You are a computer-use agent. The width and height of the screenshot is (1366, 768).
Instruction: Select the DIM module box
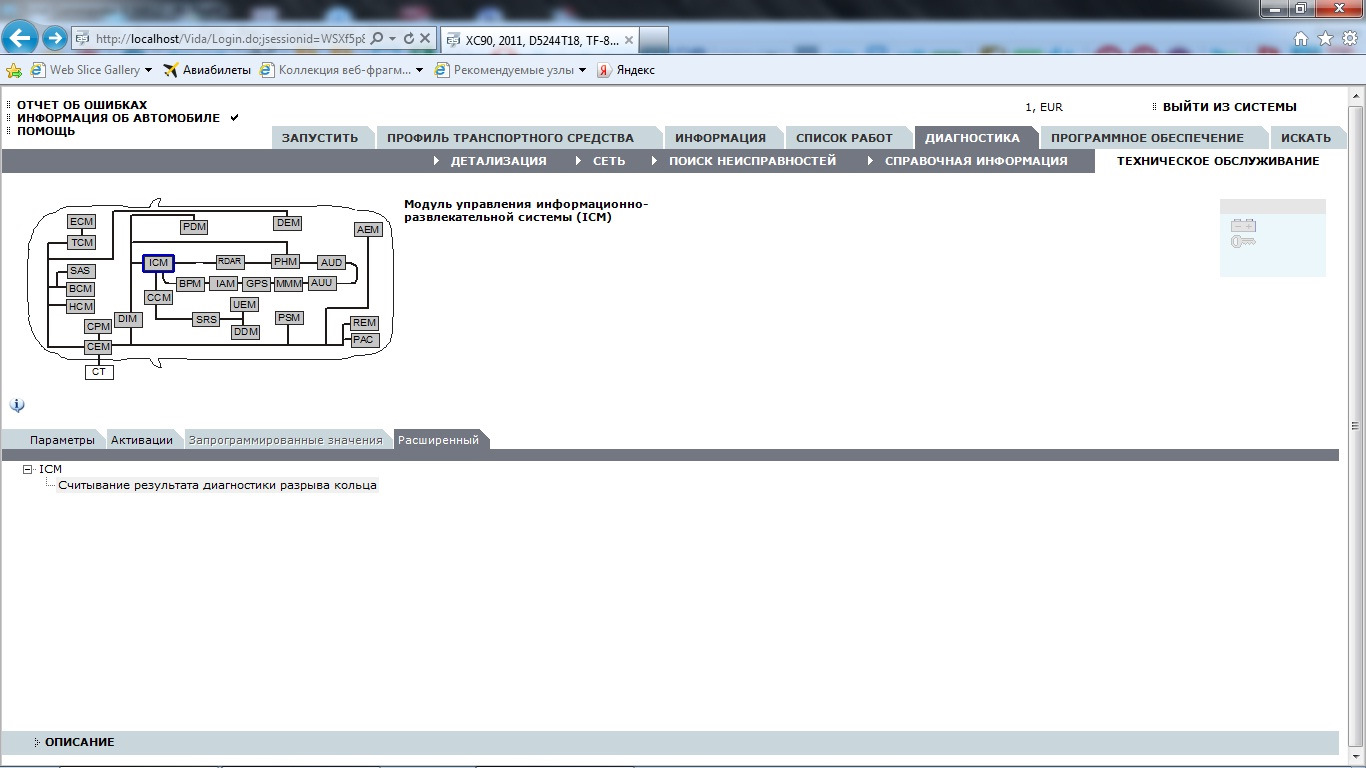[x=128, y=319]
